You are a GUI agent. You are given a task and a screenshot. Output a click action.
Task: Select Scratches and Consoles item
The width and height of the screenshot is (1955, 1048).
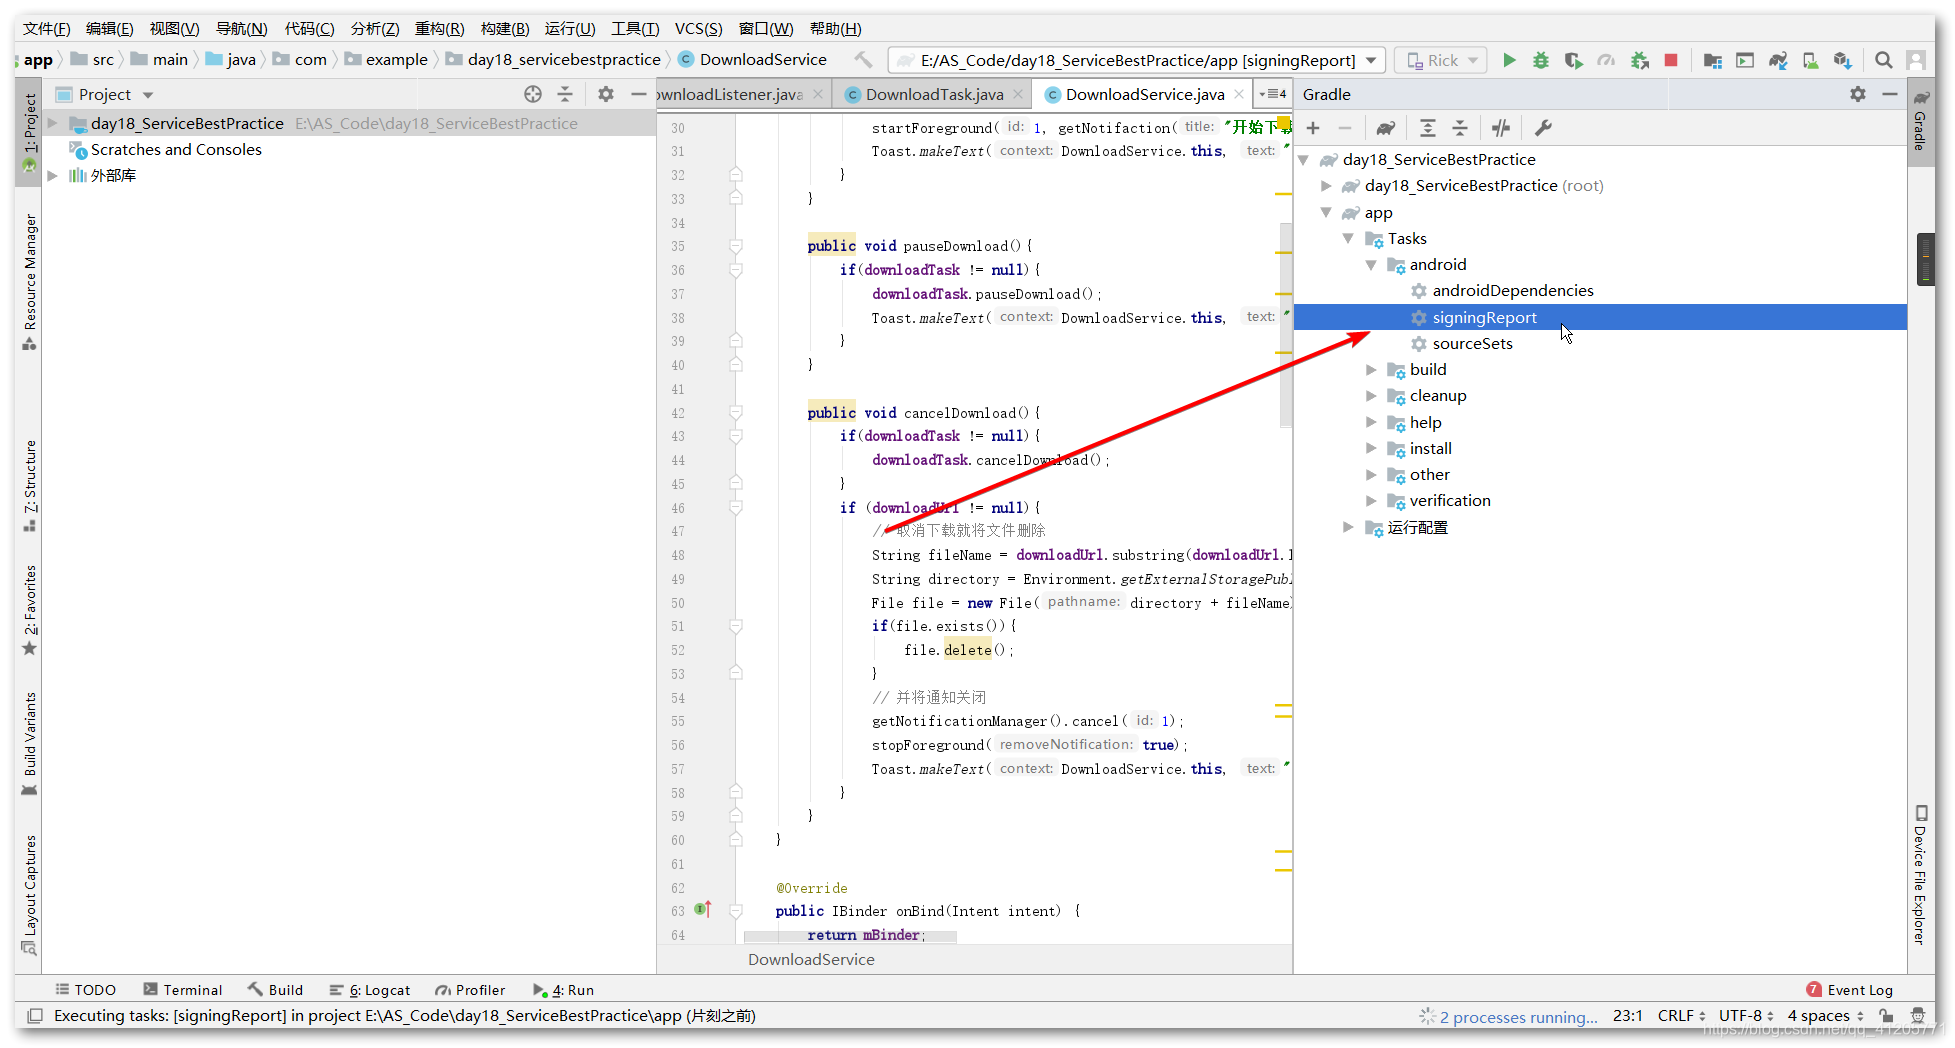tap(176, 150)
